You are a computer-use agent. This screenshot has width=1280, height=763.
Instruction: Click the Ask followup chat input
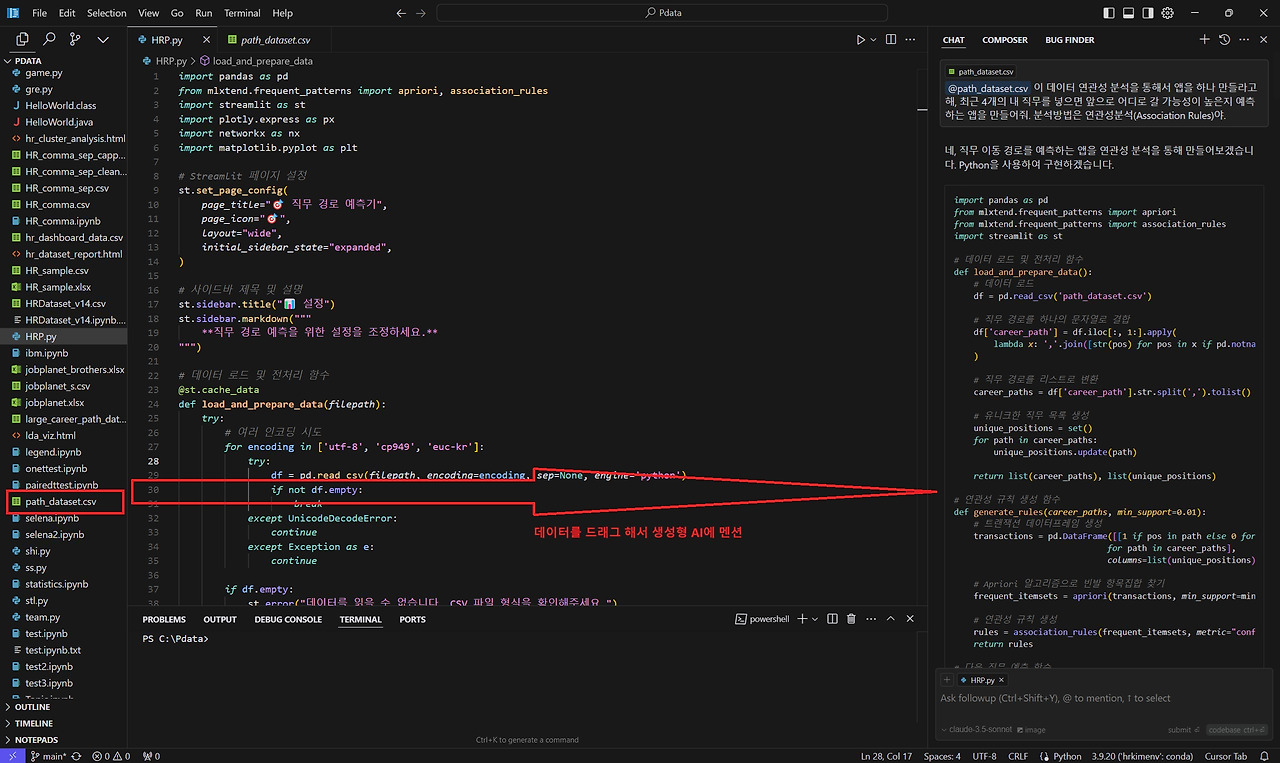[x=1104, y=698]
